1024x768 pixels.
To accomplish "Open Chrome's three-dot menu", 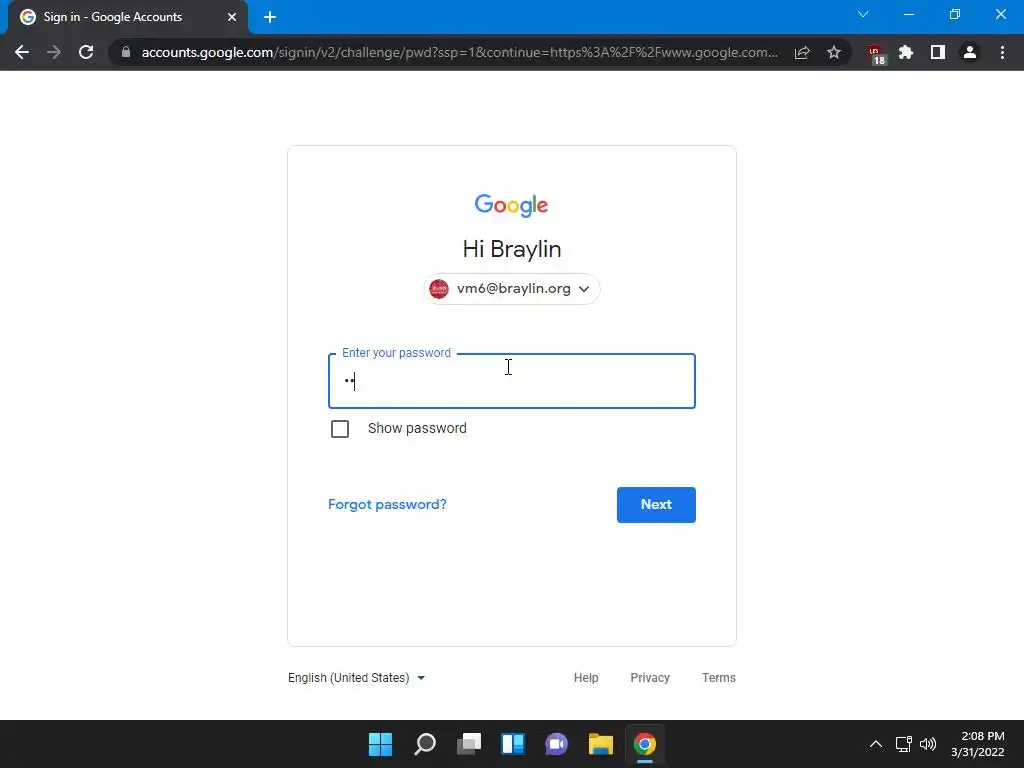I will coord(1002,52).
